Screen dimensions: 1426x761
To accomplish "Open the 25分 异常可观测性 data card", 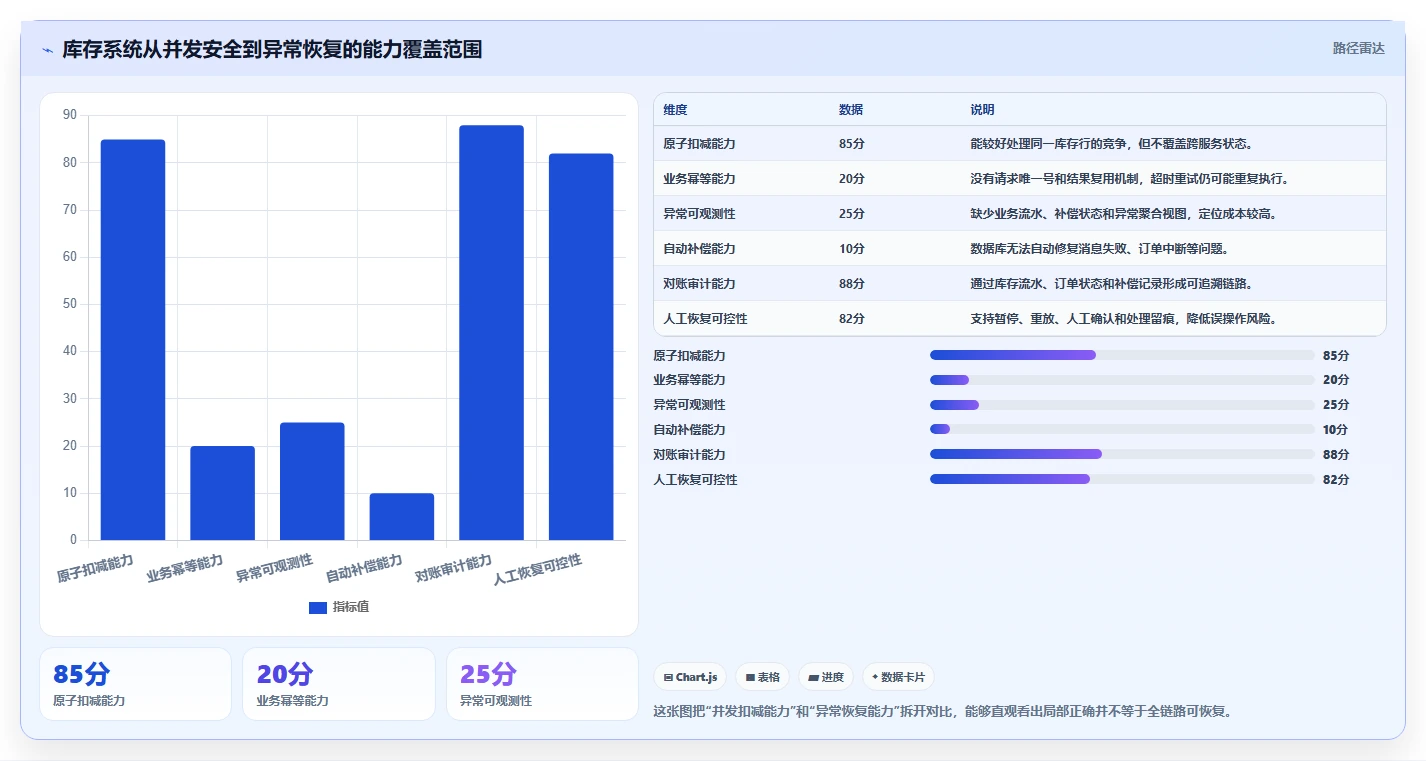I will (x=542, y=684).
